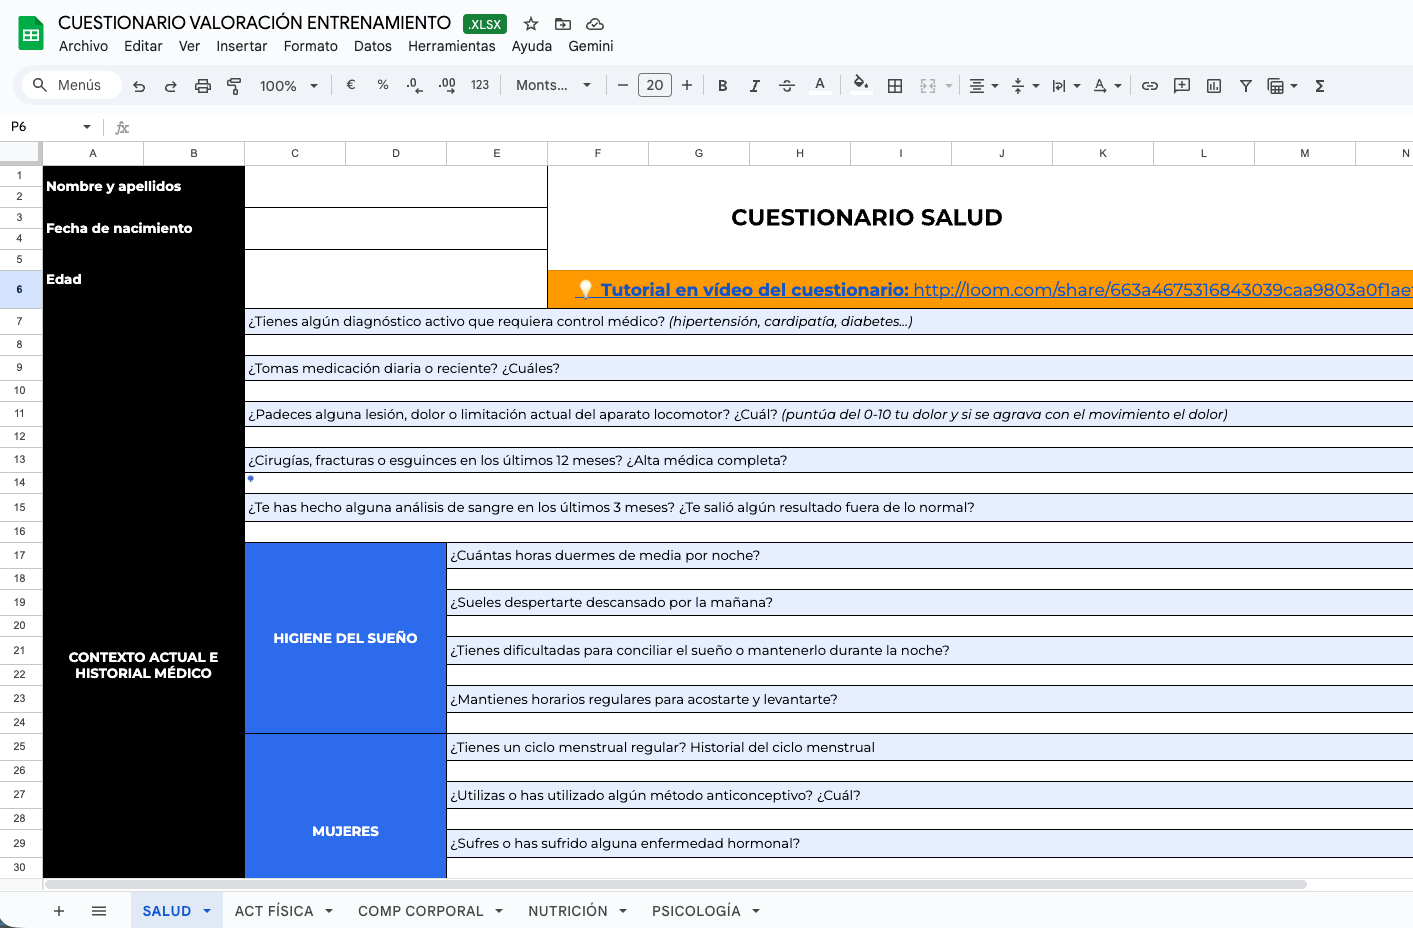Click the print icon
Viewport: 1413px width, 928px height.
click(x=203, y=86)
